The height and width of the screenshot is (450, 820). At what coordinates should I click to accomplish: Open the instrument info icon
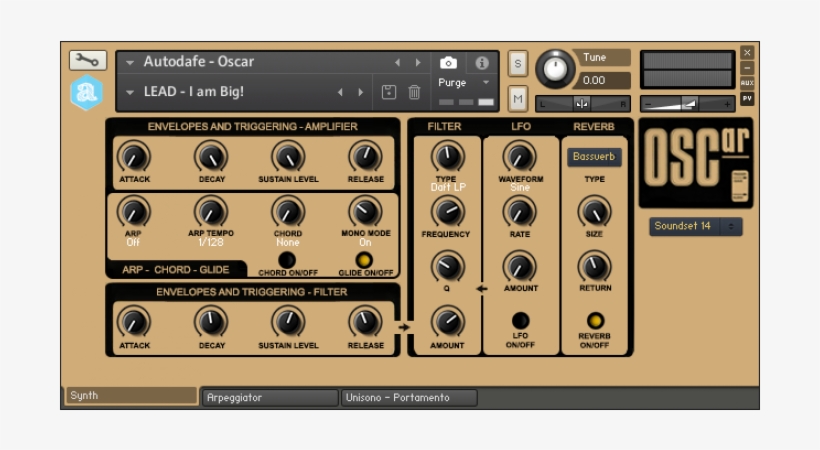click(x=482, y=63)
